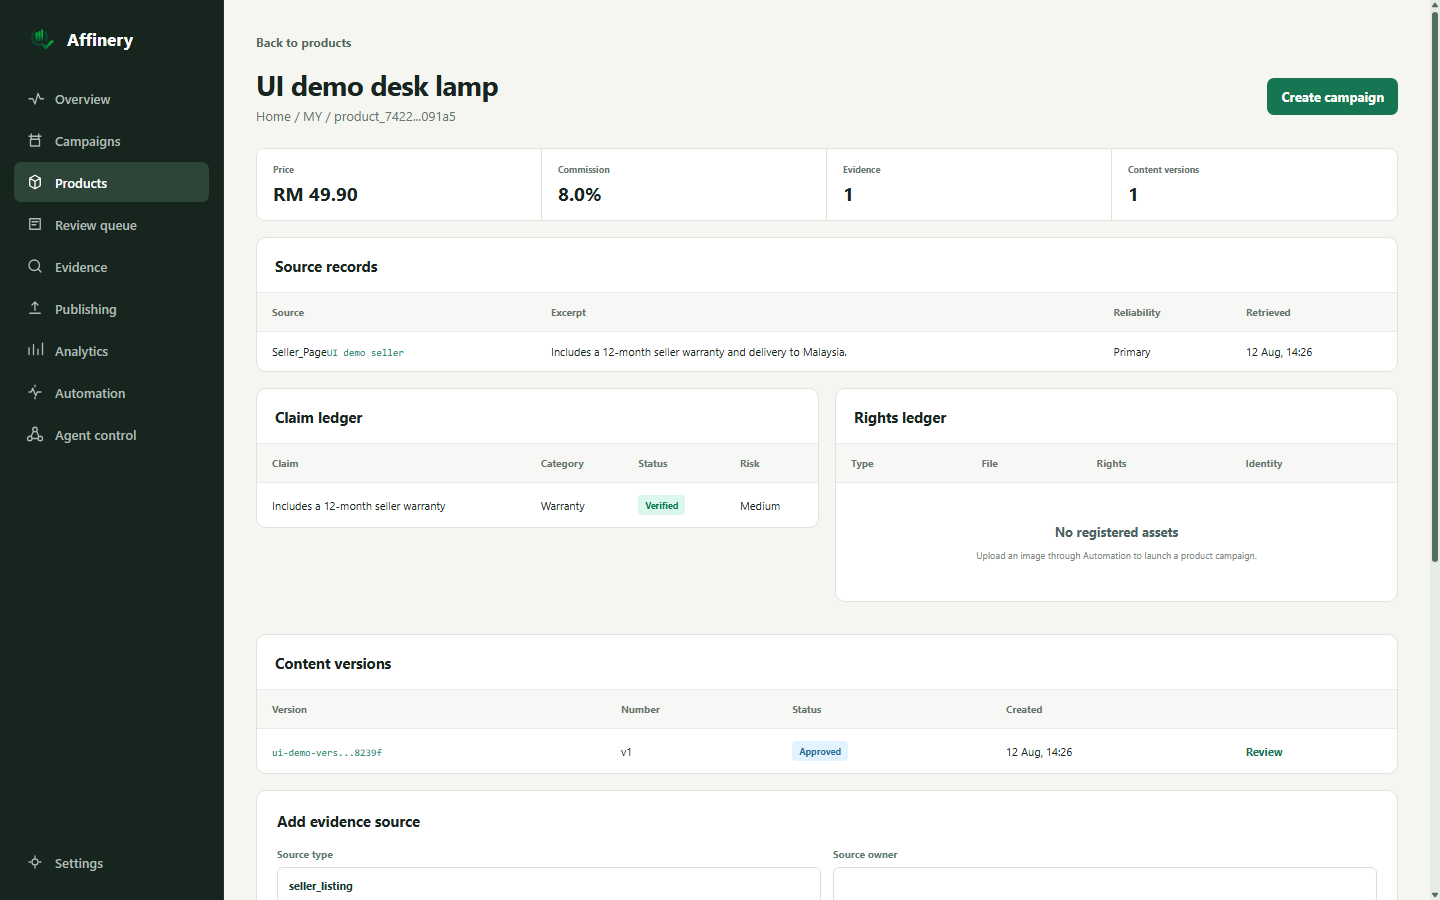Open the Source type seller_listing dropdown
The image size is (1440, 900).
548,884
